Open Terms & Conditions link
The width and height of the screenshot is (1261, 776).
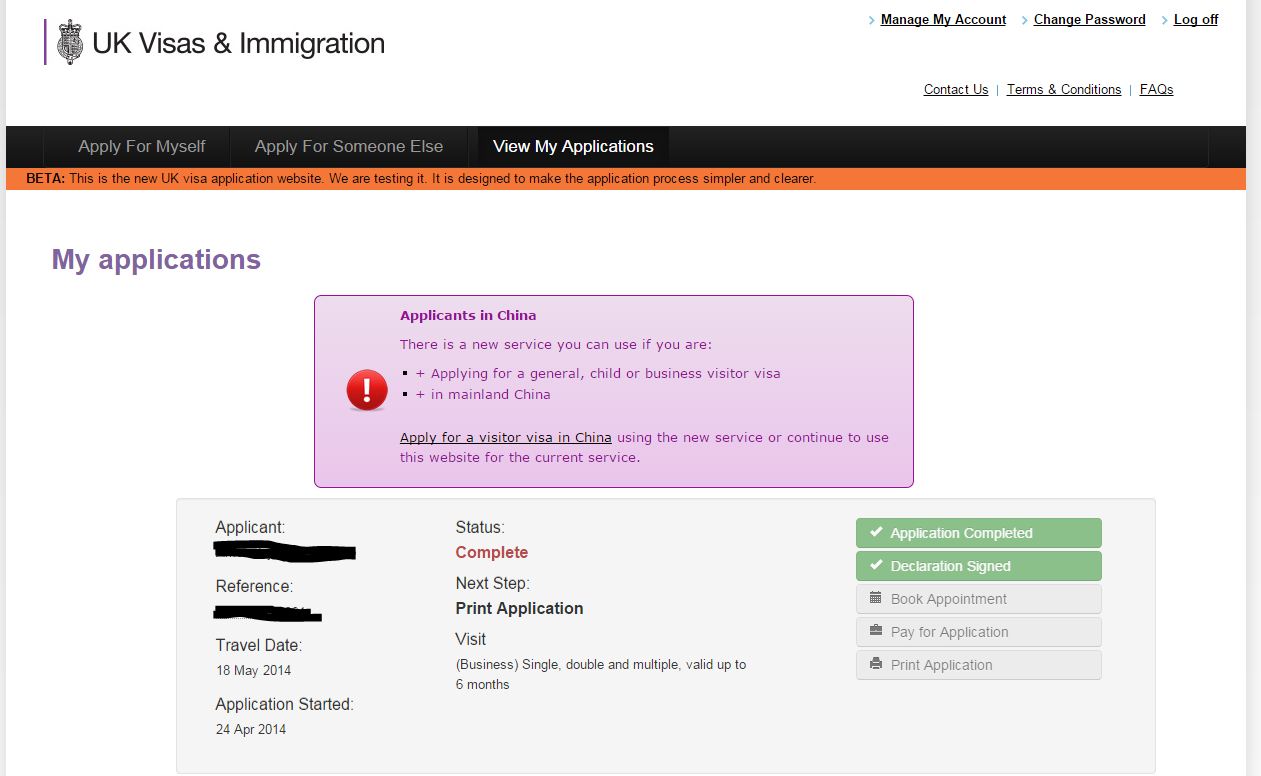pos(1064,89)
